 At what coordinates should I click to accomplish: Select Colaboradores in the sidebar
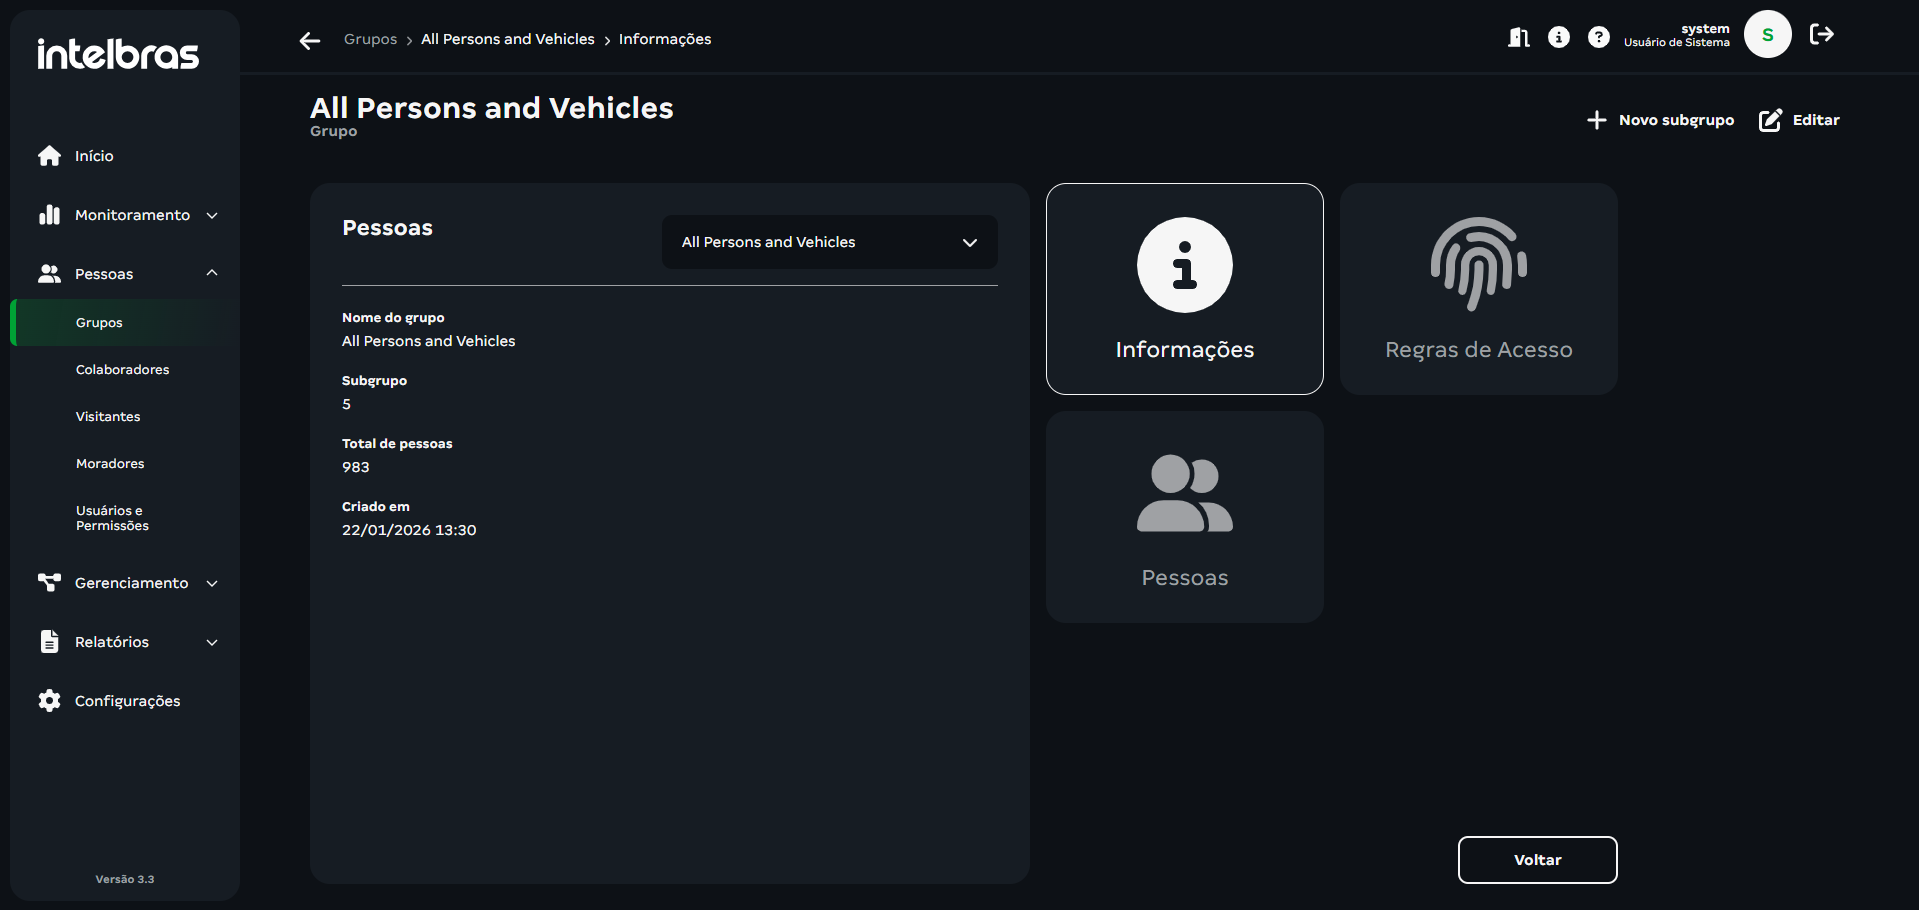point(122,370)
